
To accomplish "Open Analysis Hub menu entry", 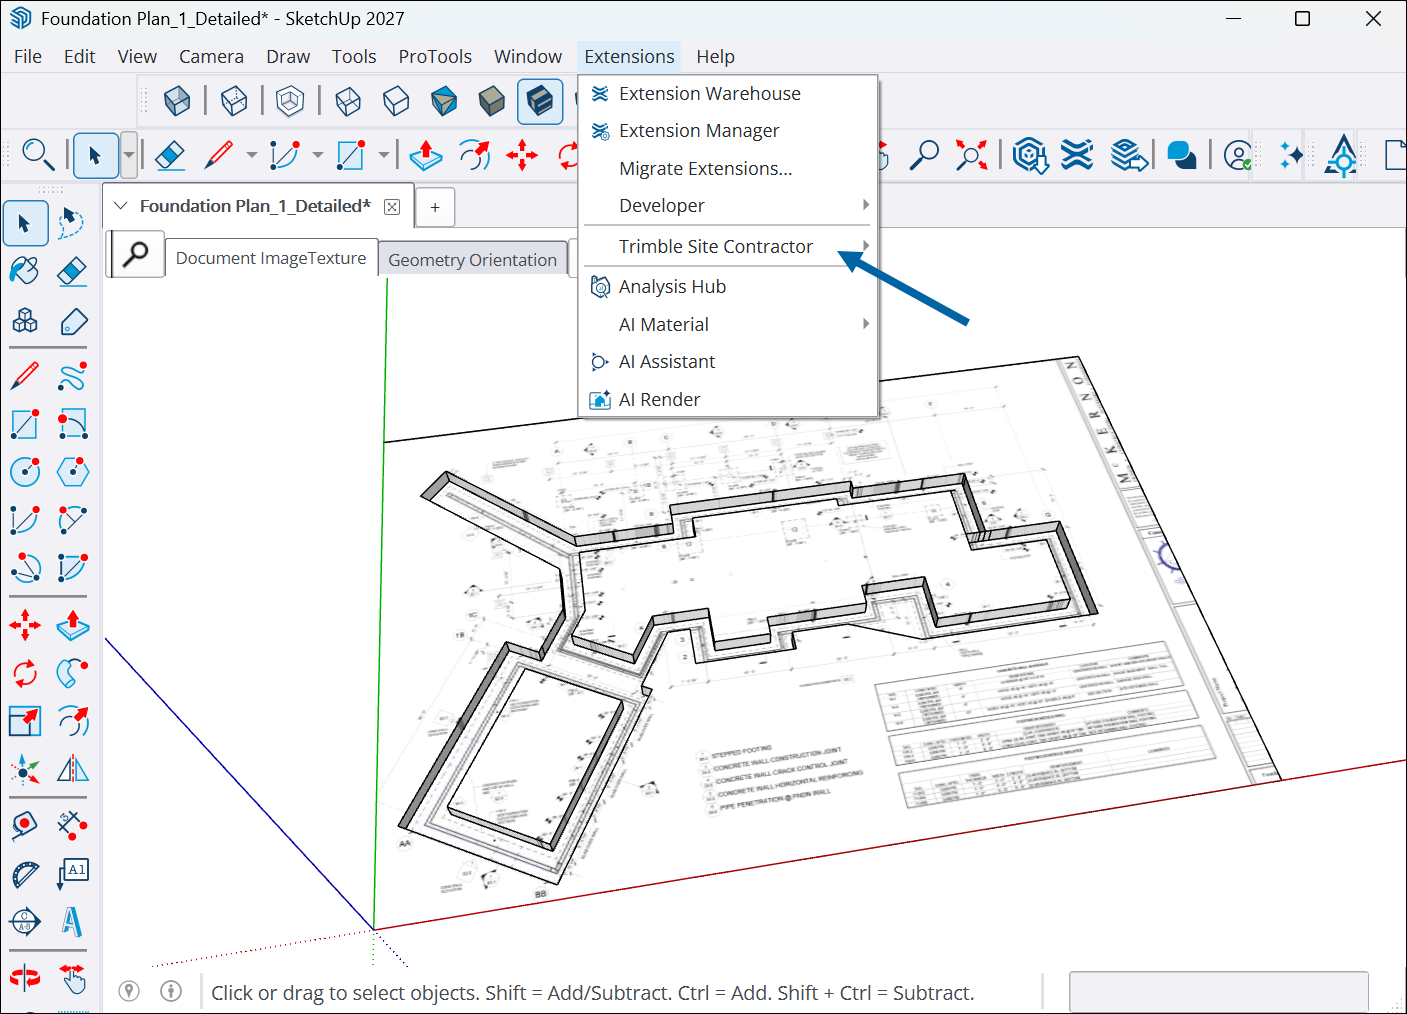I will tap(728, 286).
